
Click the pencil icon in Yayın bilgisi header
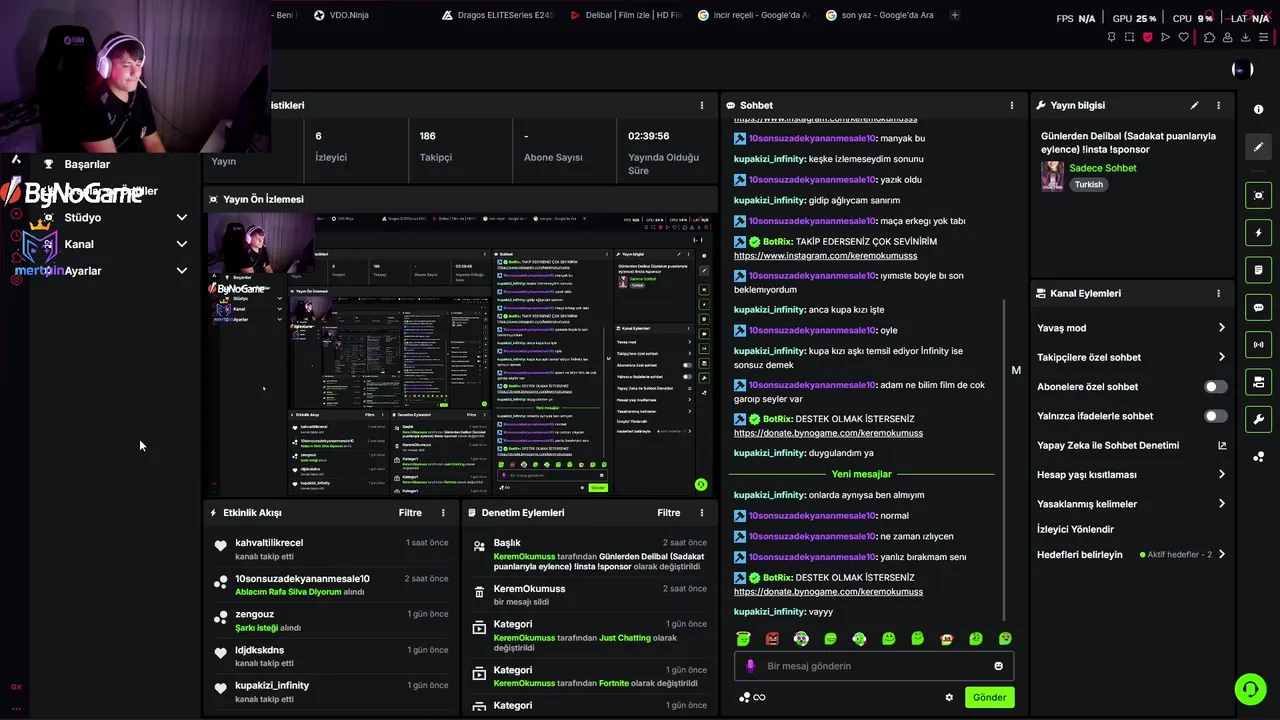click(1194, 105)
